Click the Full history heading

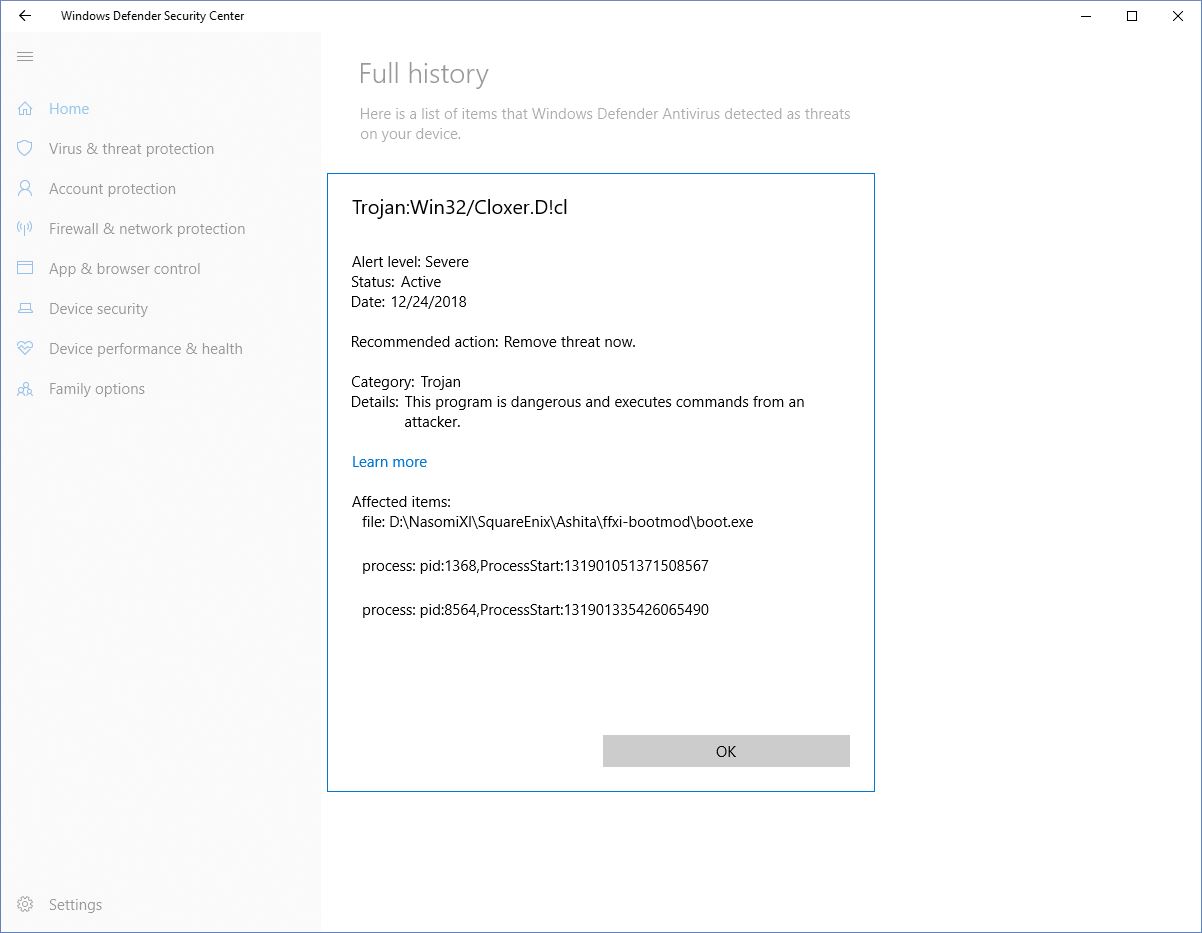[424, 75]
